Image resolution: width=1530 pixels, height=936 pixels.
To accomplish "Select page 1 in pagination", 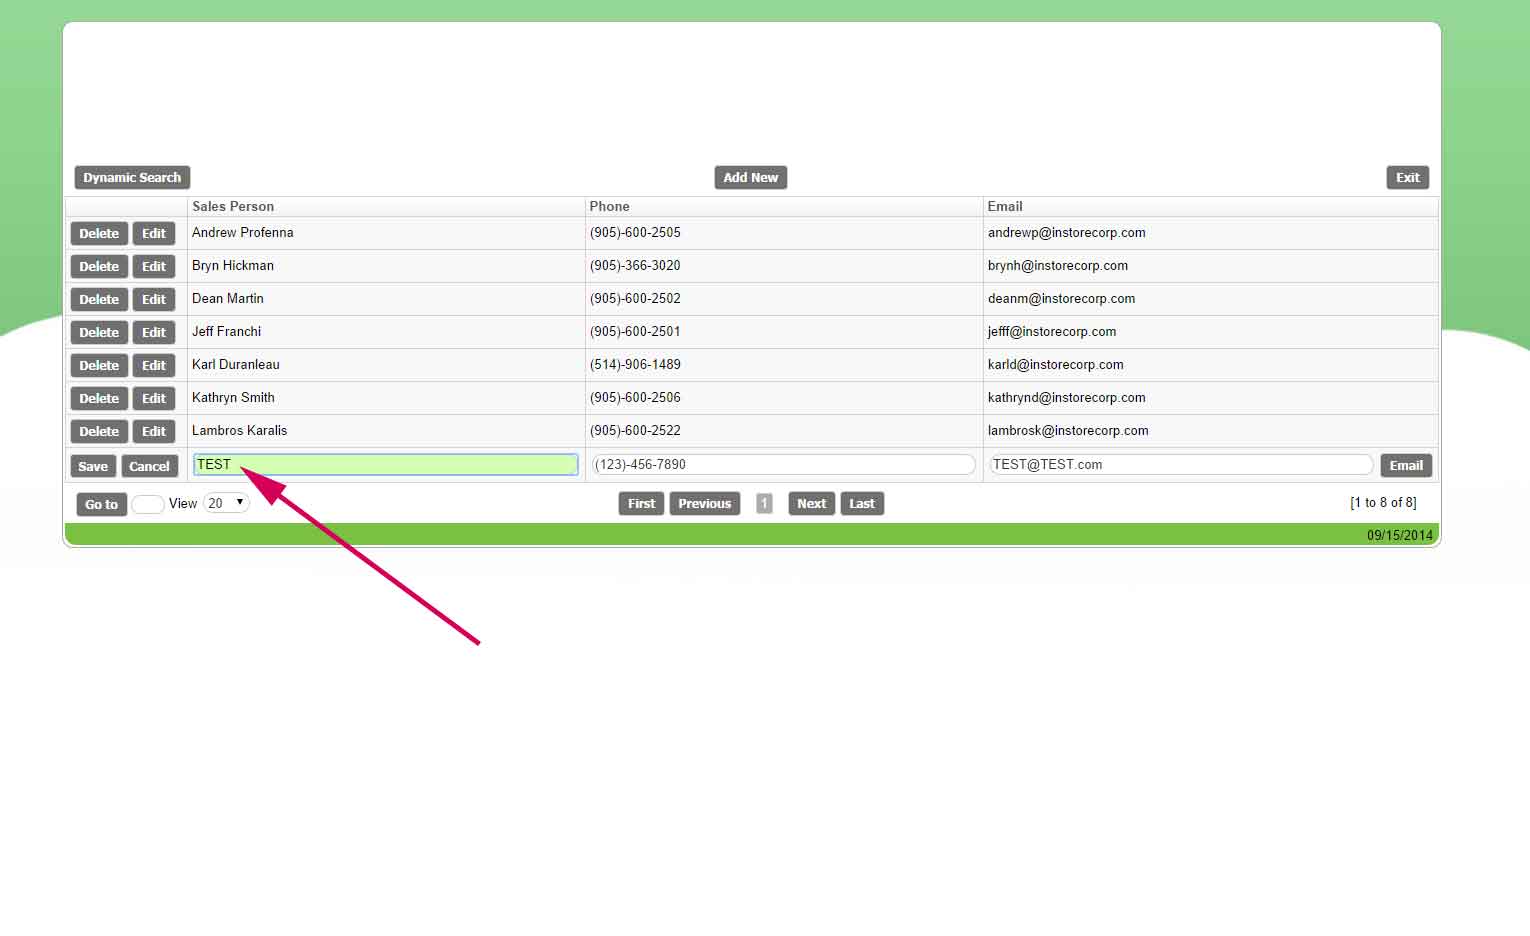I will pos(764,504).
